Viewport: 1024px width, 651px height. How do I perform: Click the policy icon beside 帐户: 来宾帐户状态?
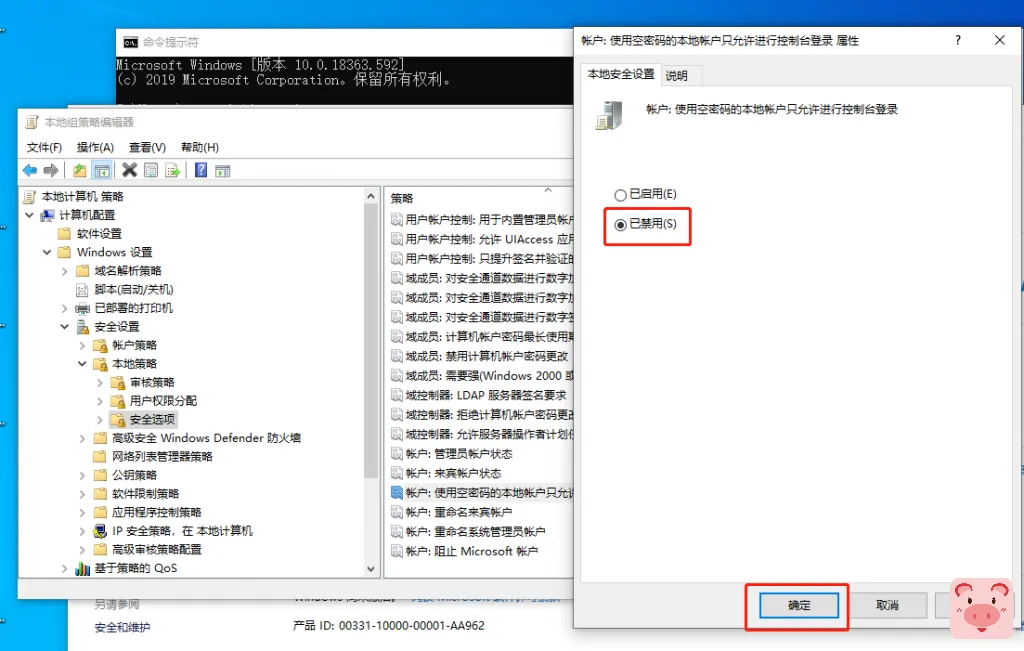click(396, 473)
